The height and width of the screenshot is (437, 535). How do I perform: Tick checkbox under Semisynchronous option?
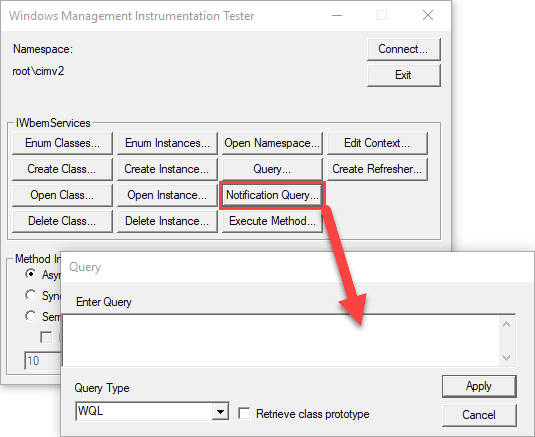click(46, 337)
